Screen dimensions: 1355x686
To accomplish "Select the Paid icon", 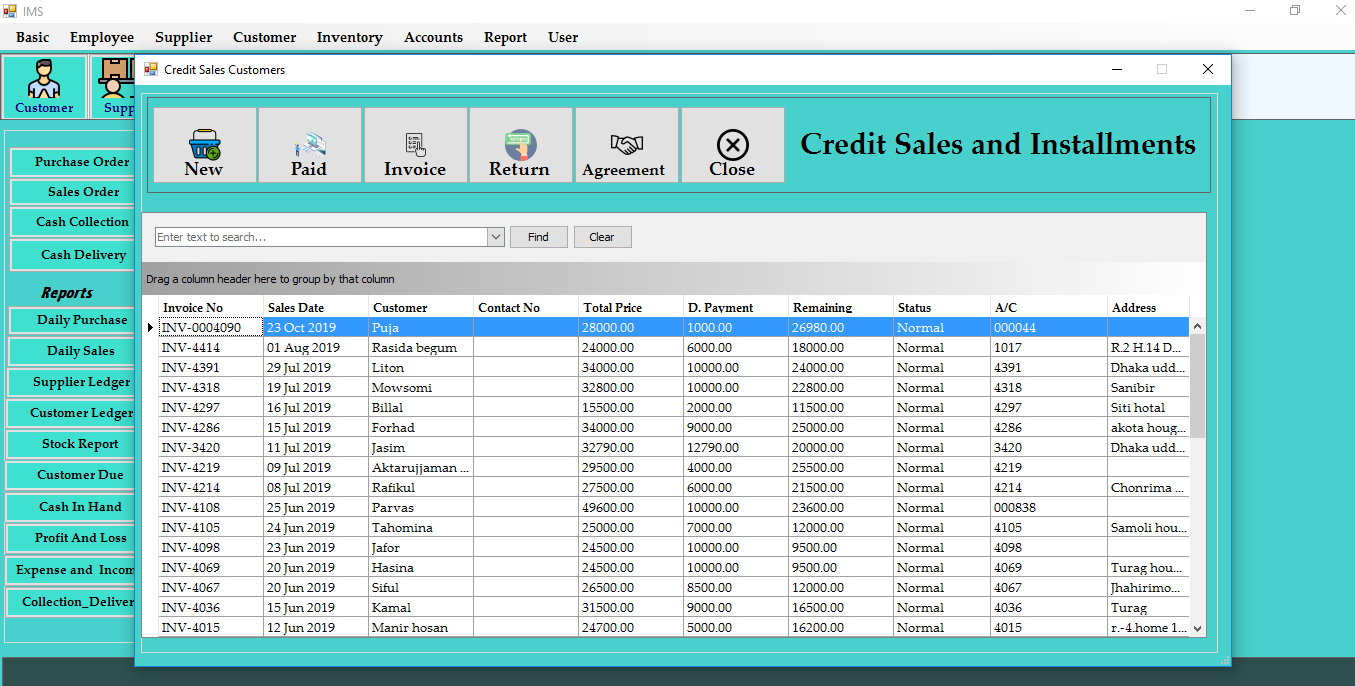I will pyautogui.click(x=309, y=145).
